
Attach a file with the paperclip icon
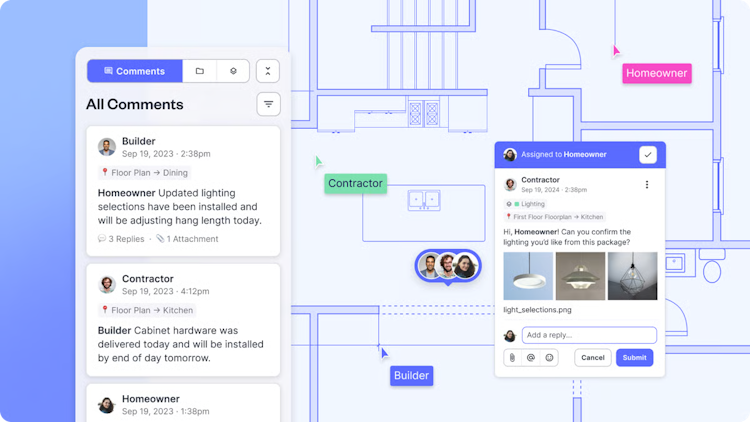coord(512,357)
